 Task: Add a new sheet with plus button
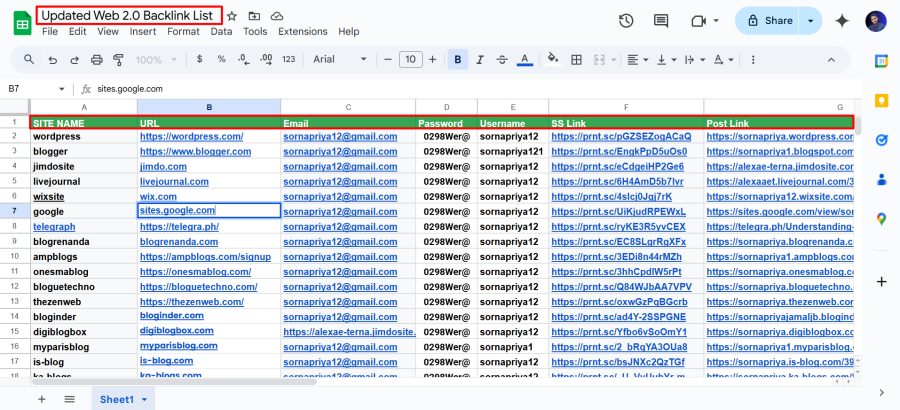(x=41, y=400)
